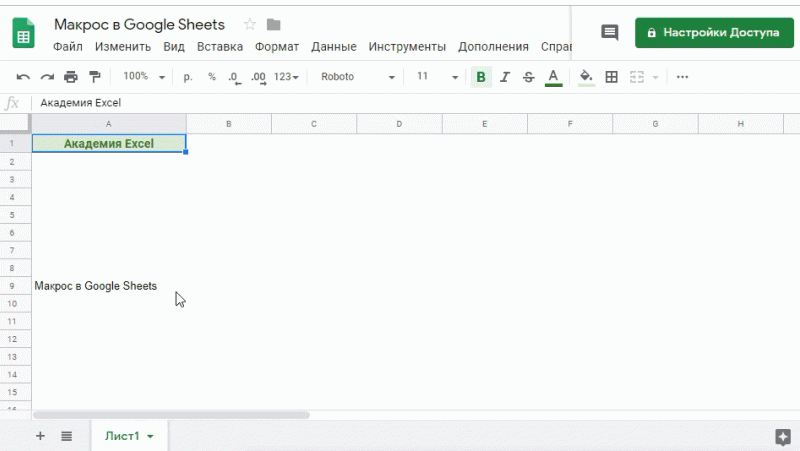This screenshot has width=800, height=451.
Task: Activate the paint format tool
Action: click(95, 77)
